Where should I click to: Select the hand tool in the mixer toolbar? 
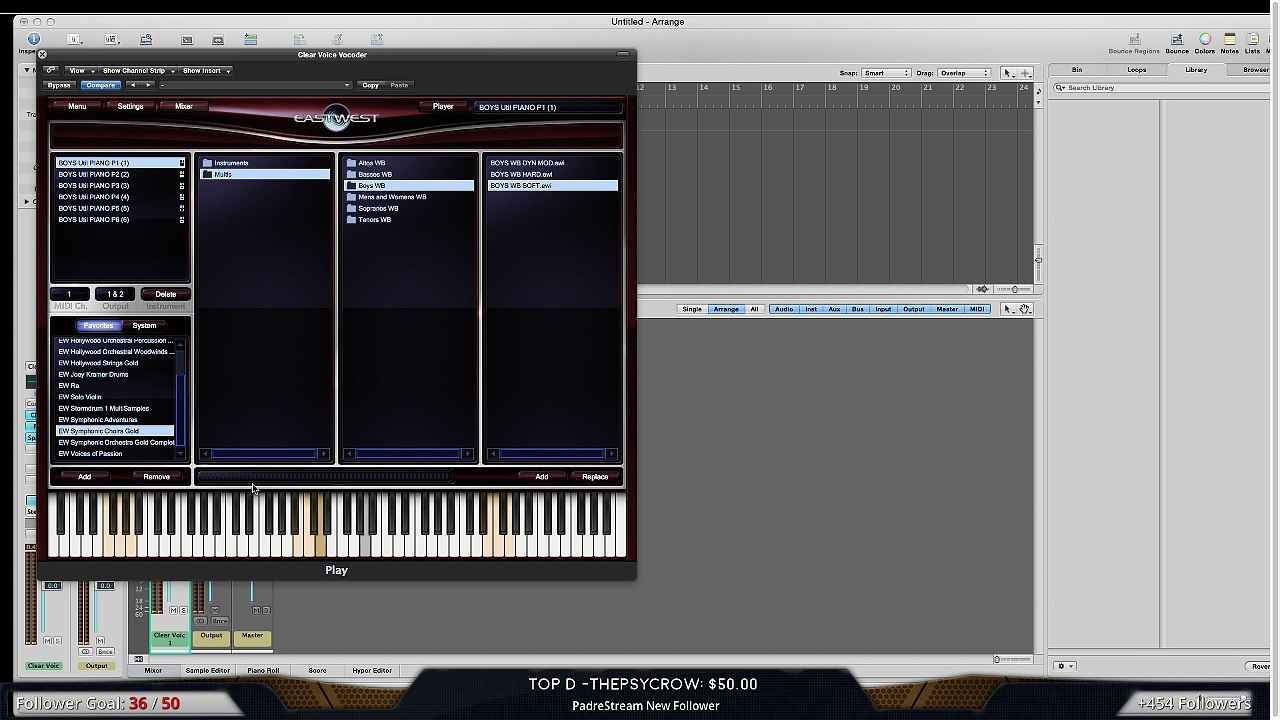coord(1025,309)
